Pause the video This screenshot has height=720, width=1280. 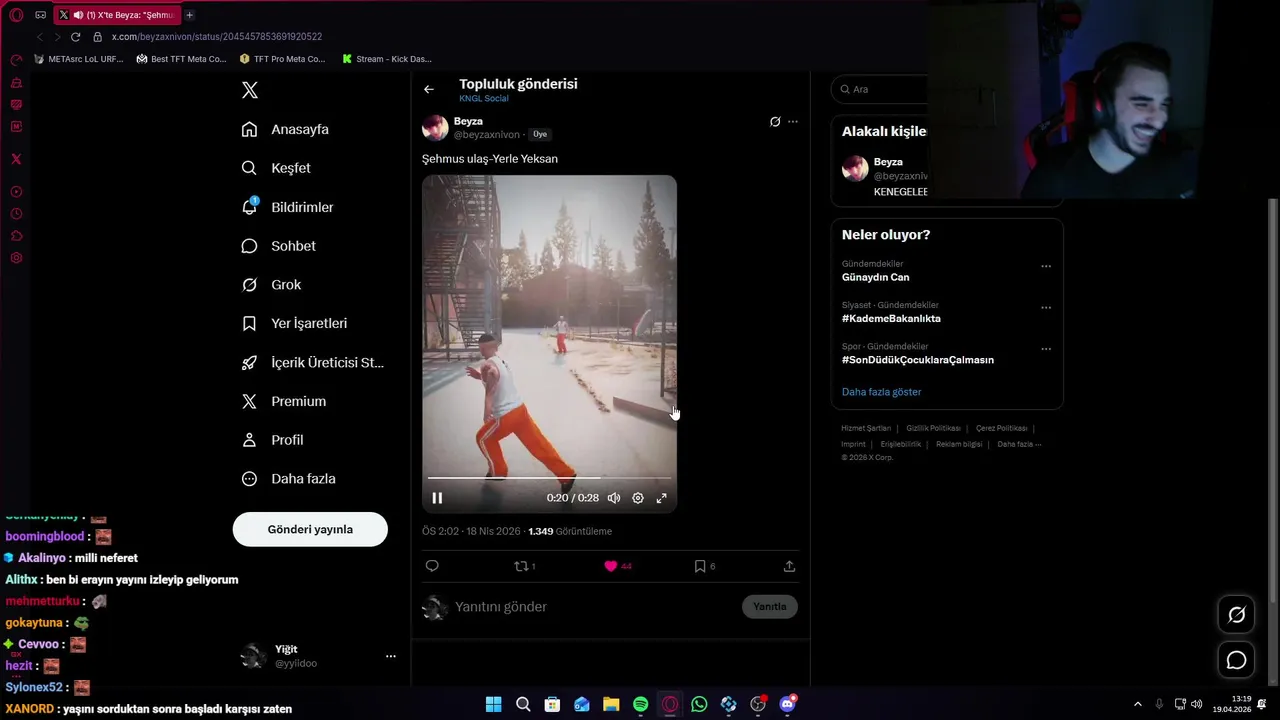[437, 498]
